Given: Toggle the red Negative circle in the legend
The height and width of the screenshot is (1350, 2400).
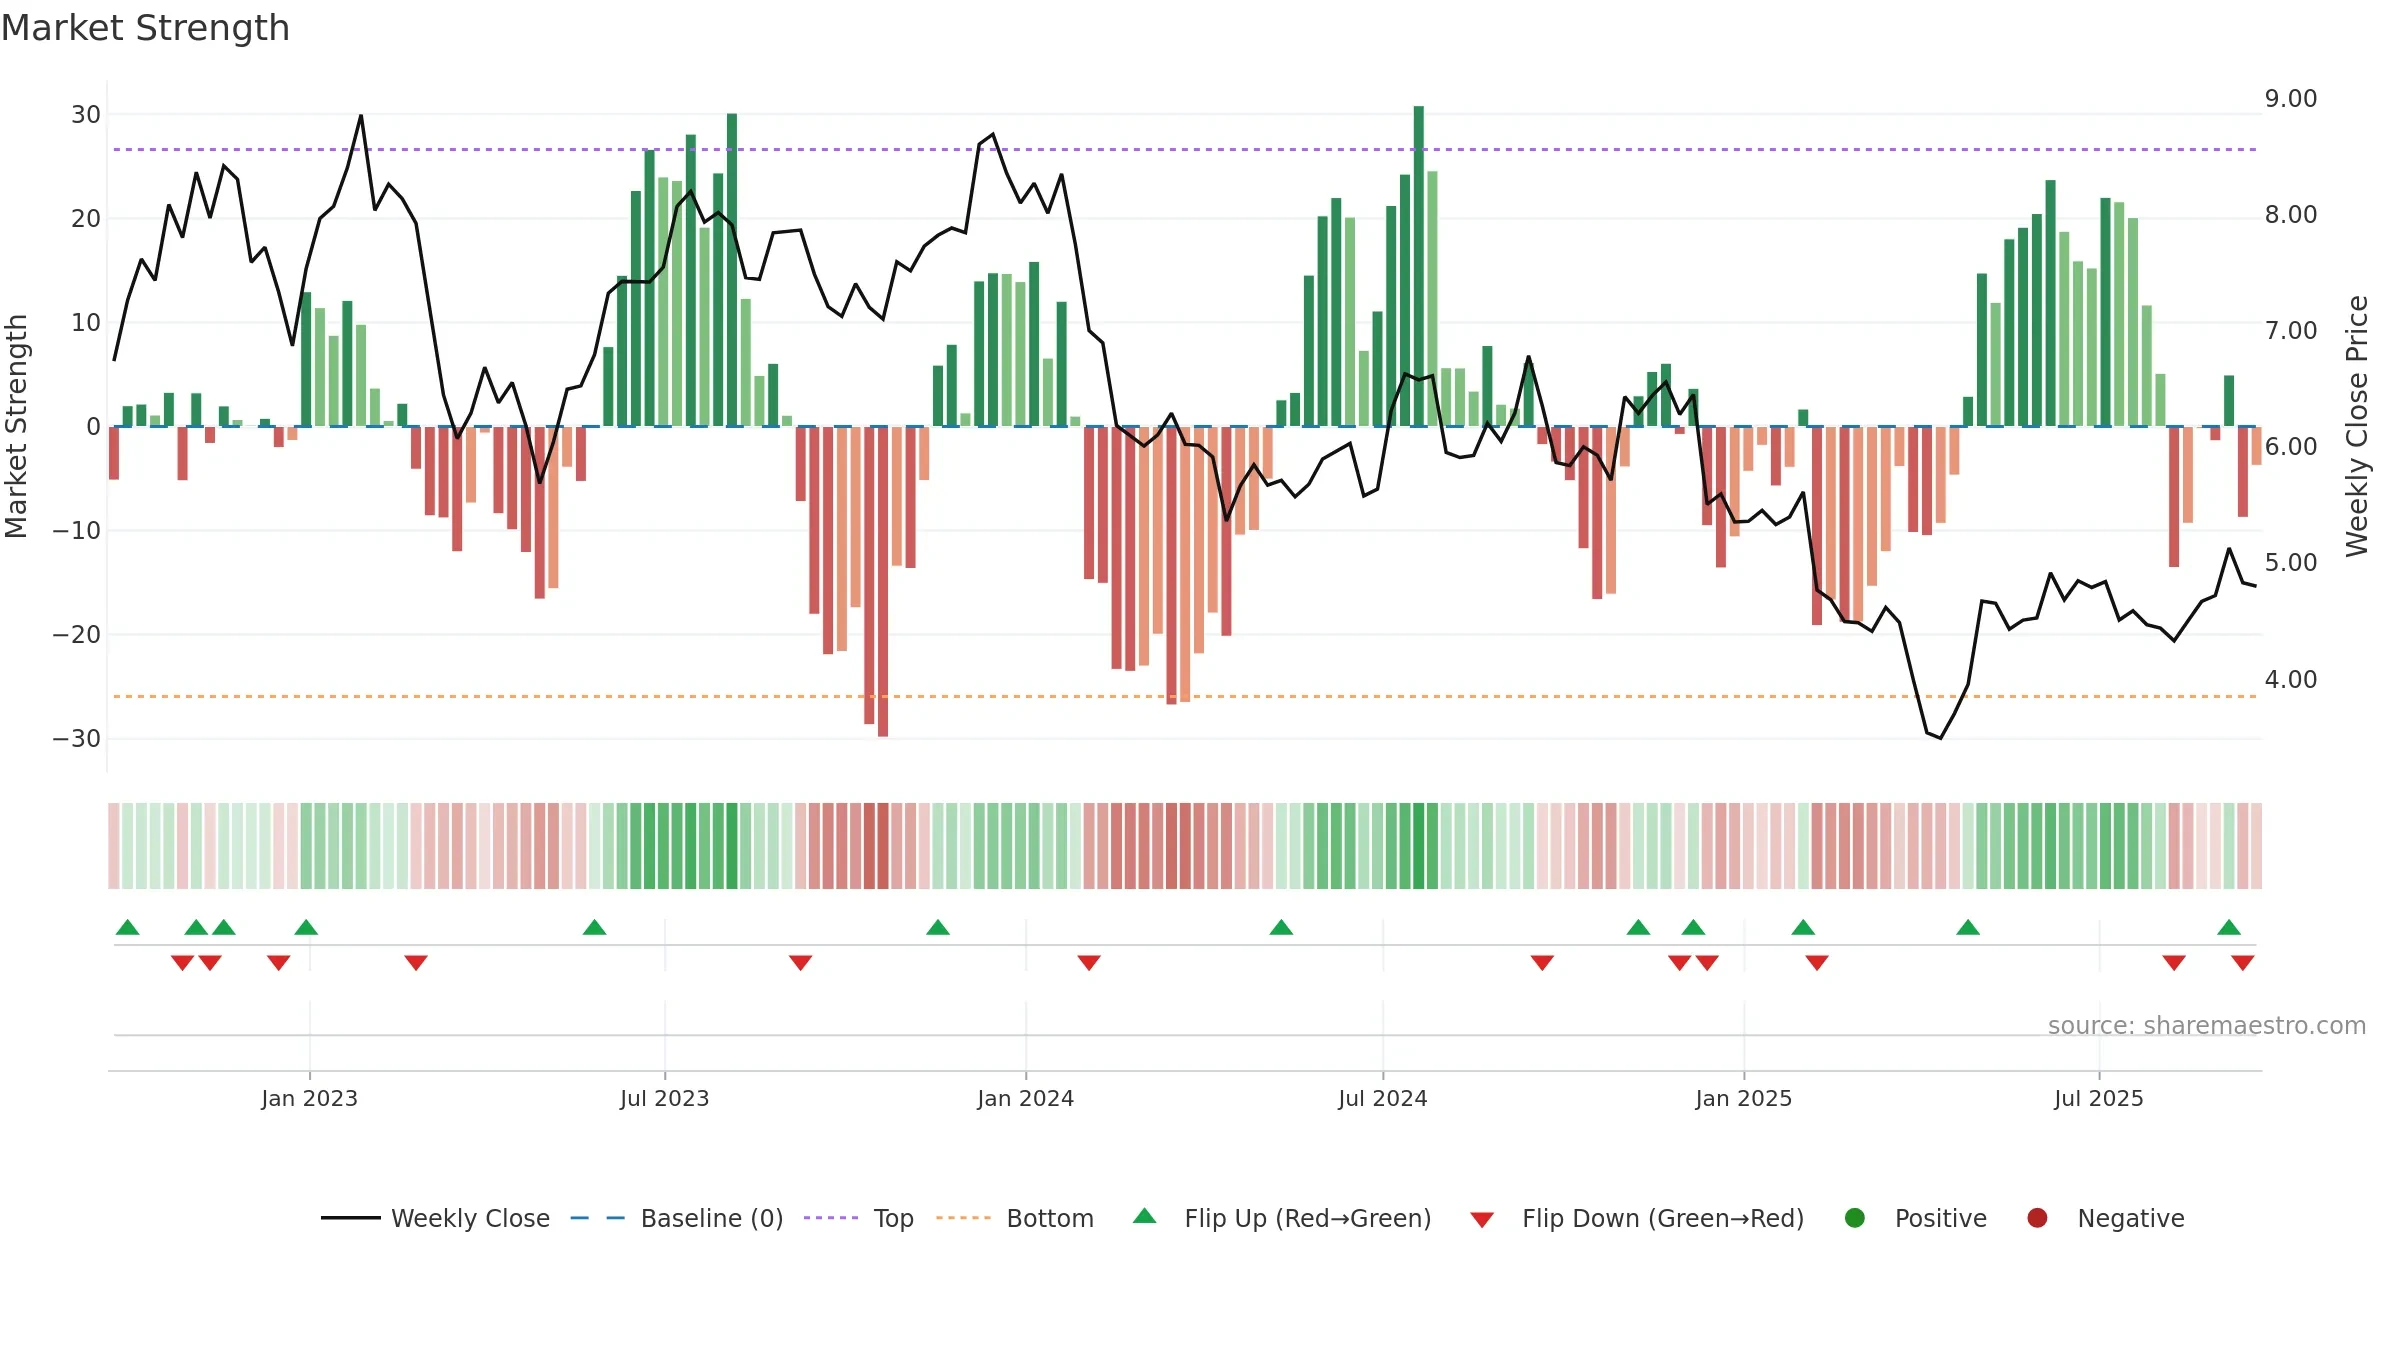Looking at the screenshot, I should click(2037, 1218).
